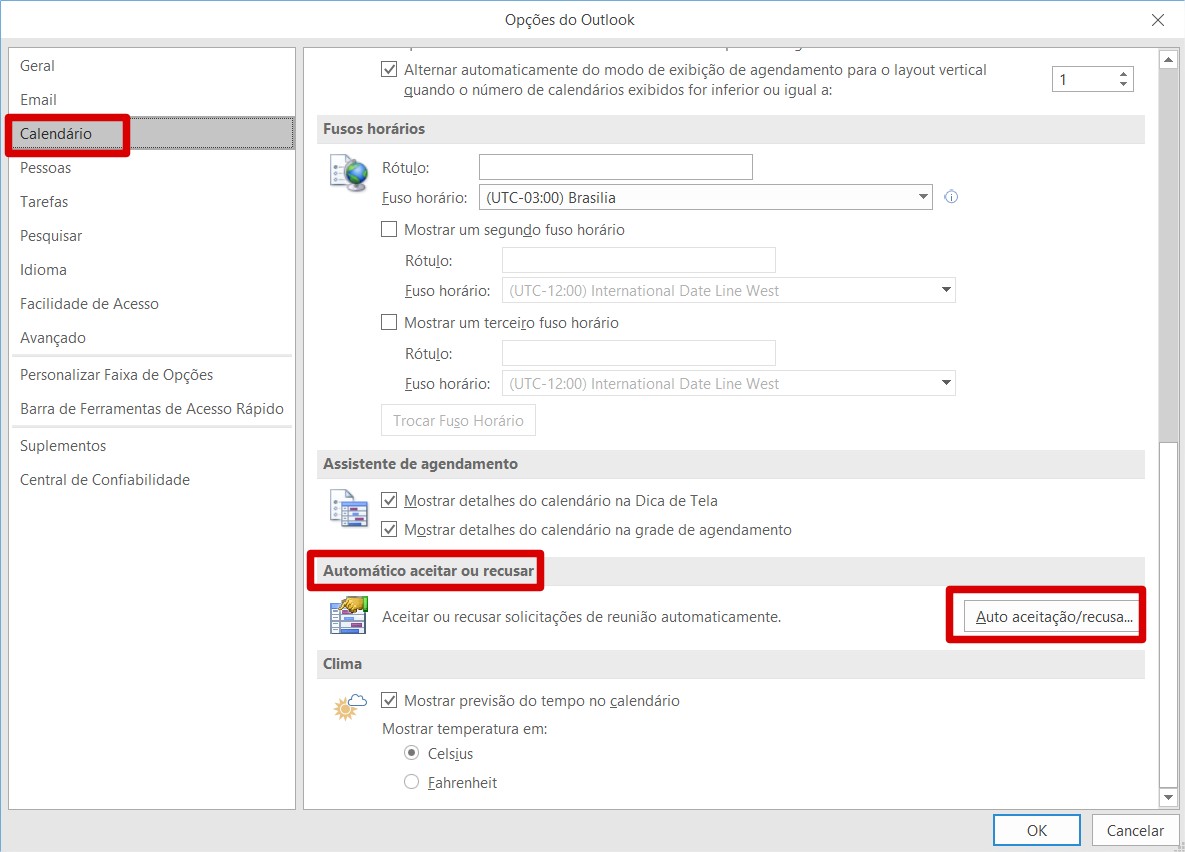This screenshot has height=852, width=1185.
Task: Select the Celsius temperature option
Action: point(412,753)
